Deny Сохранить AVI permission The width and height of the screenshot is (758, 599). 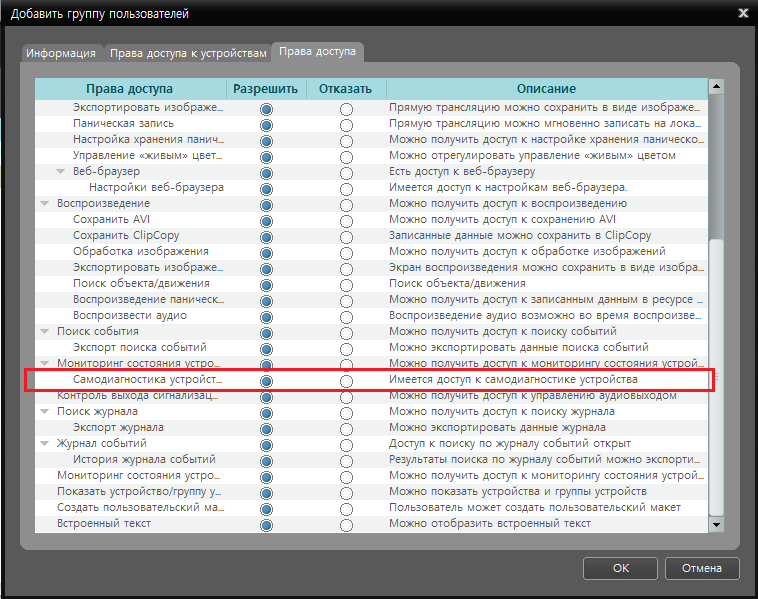(346, 221)
